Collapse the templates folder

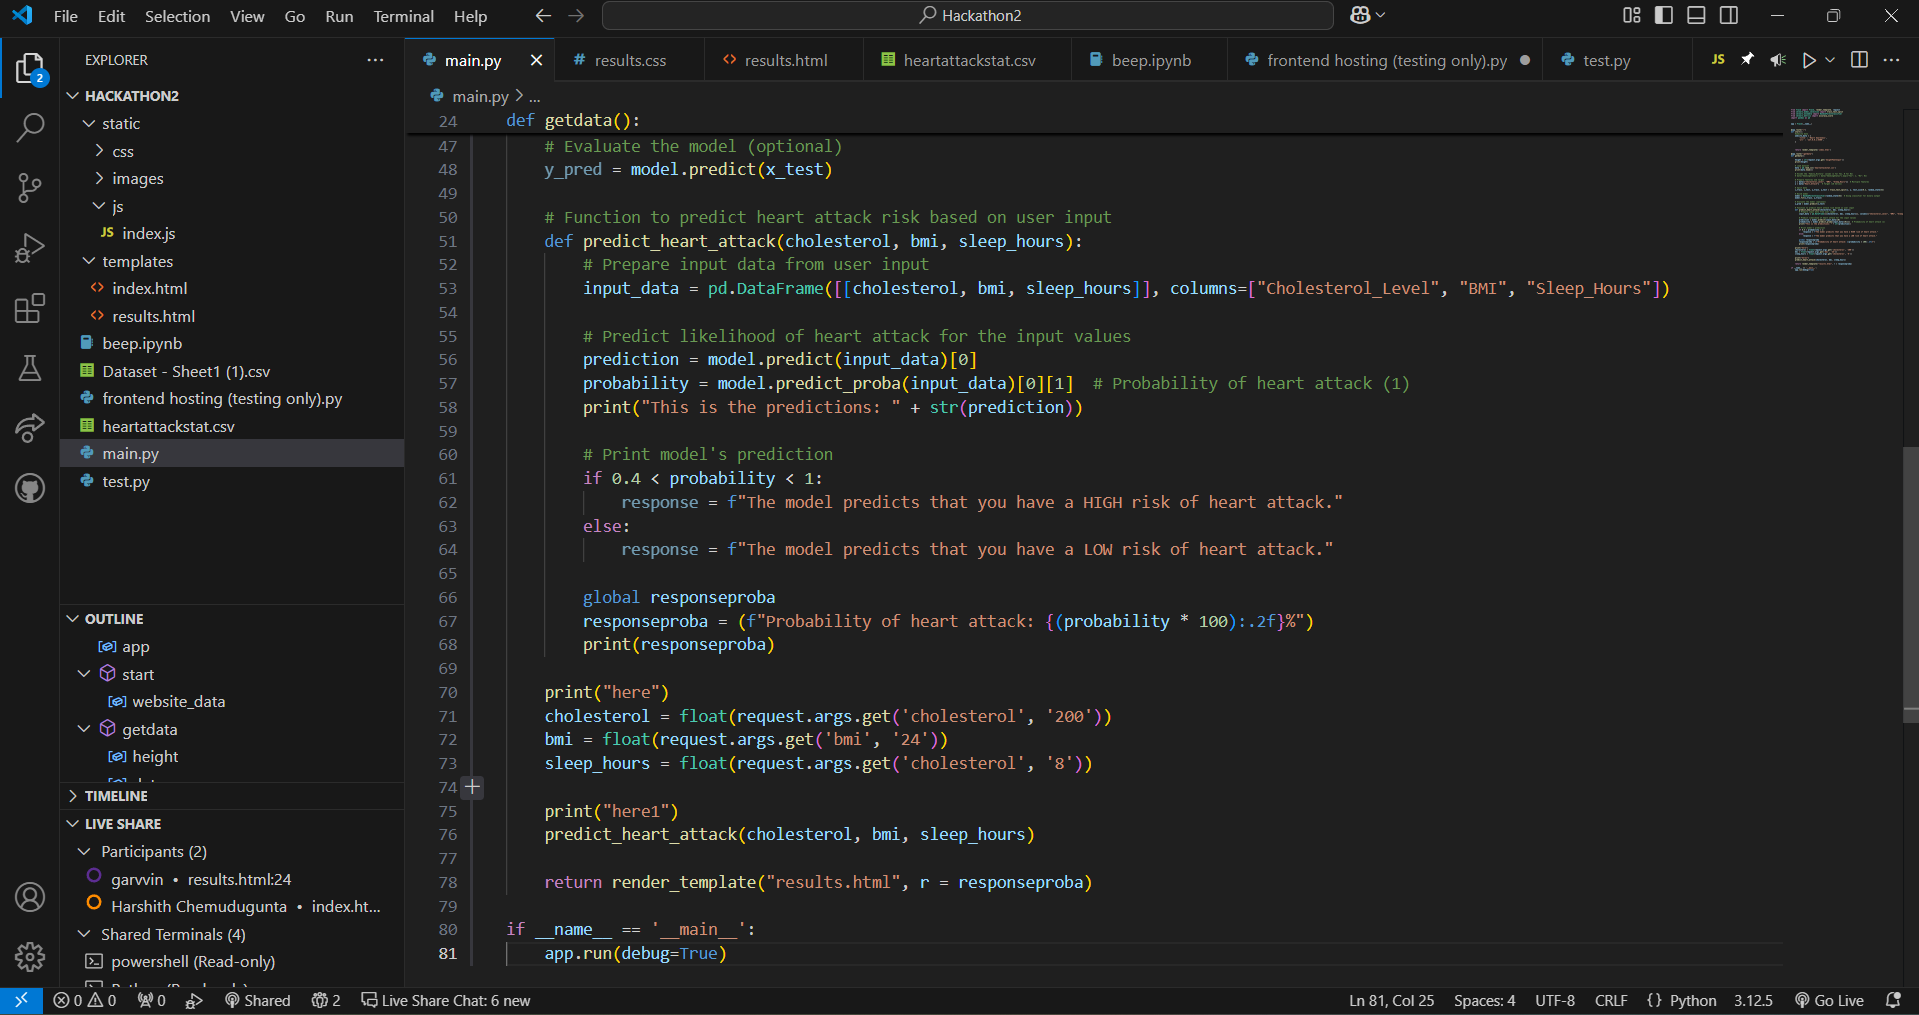click(x=137, y=261)
